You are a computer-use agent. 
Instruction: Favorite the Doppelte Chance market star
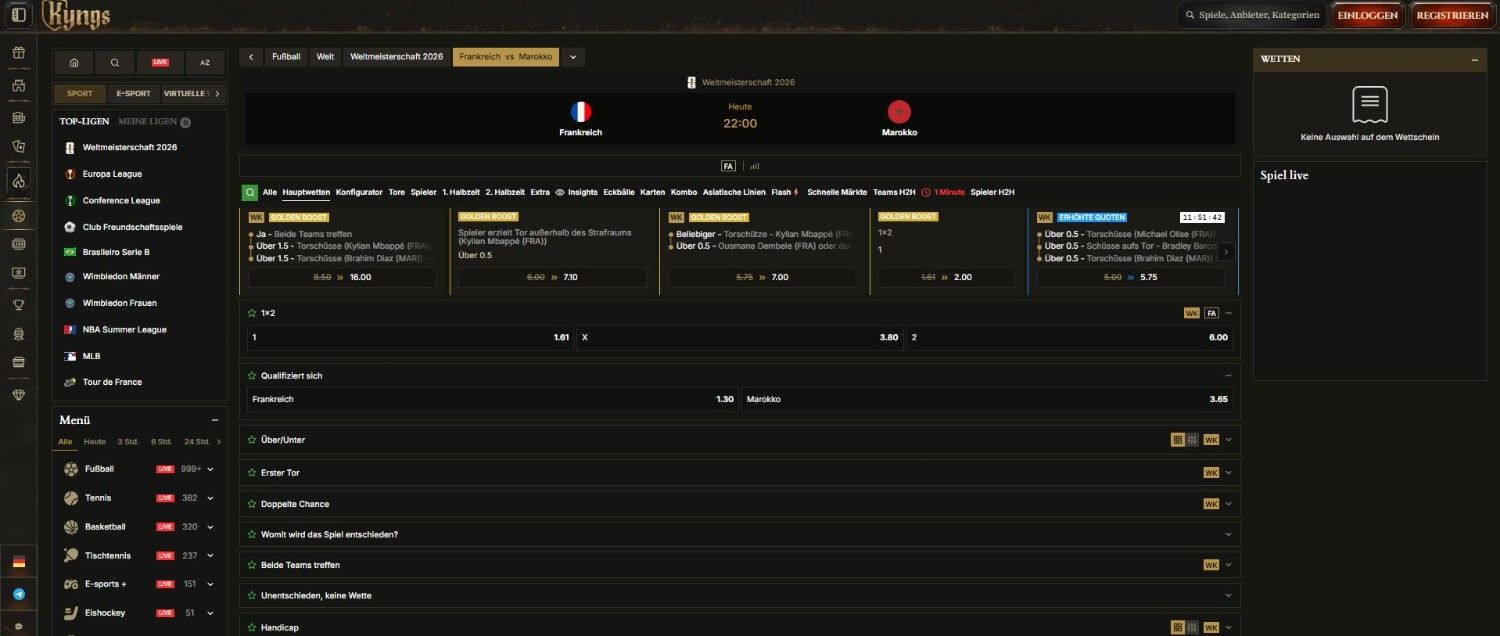click(252, 504)
